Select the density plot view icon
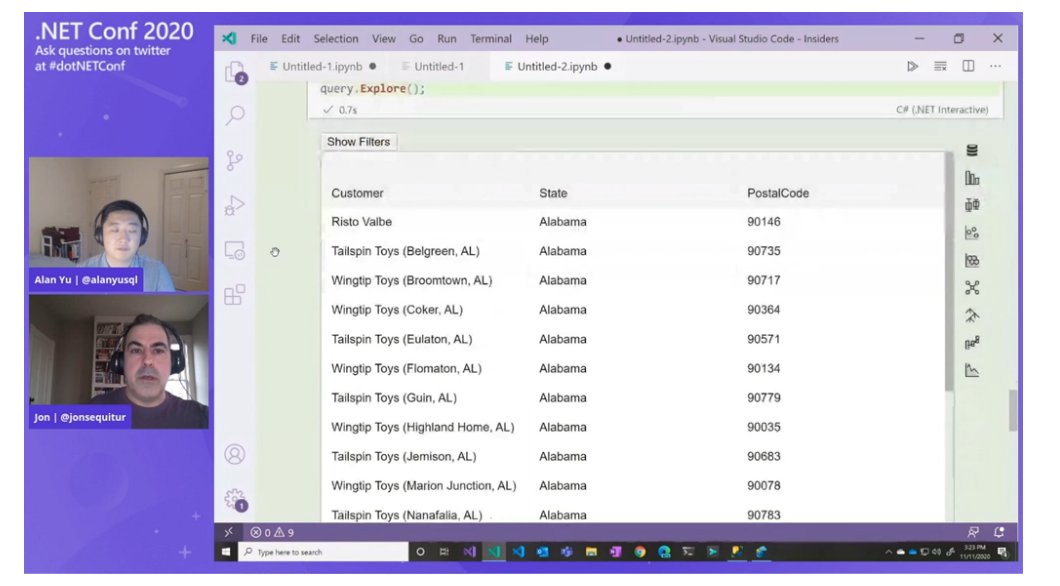 click(971, 260)
